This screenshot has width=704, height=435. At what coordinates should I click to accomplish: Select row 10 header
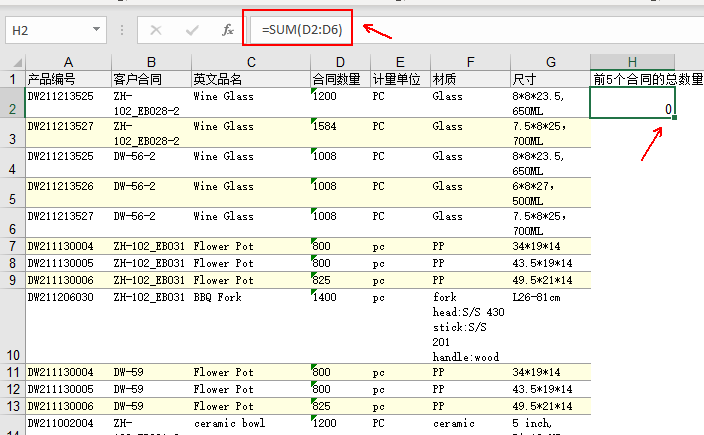coord(13,326)
